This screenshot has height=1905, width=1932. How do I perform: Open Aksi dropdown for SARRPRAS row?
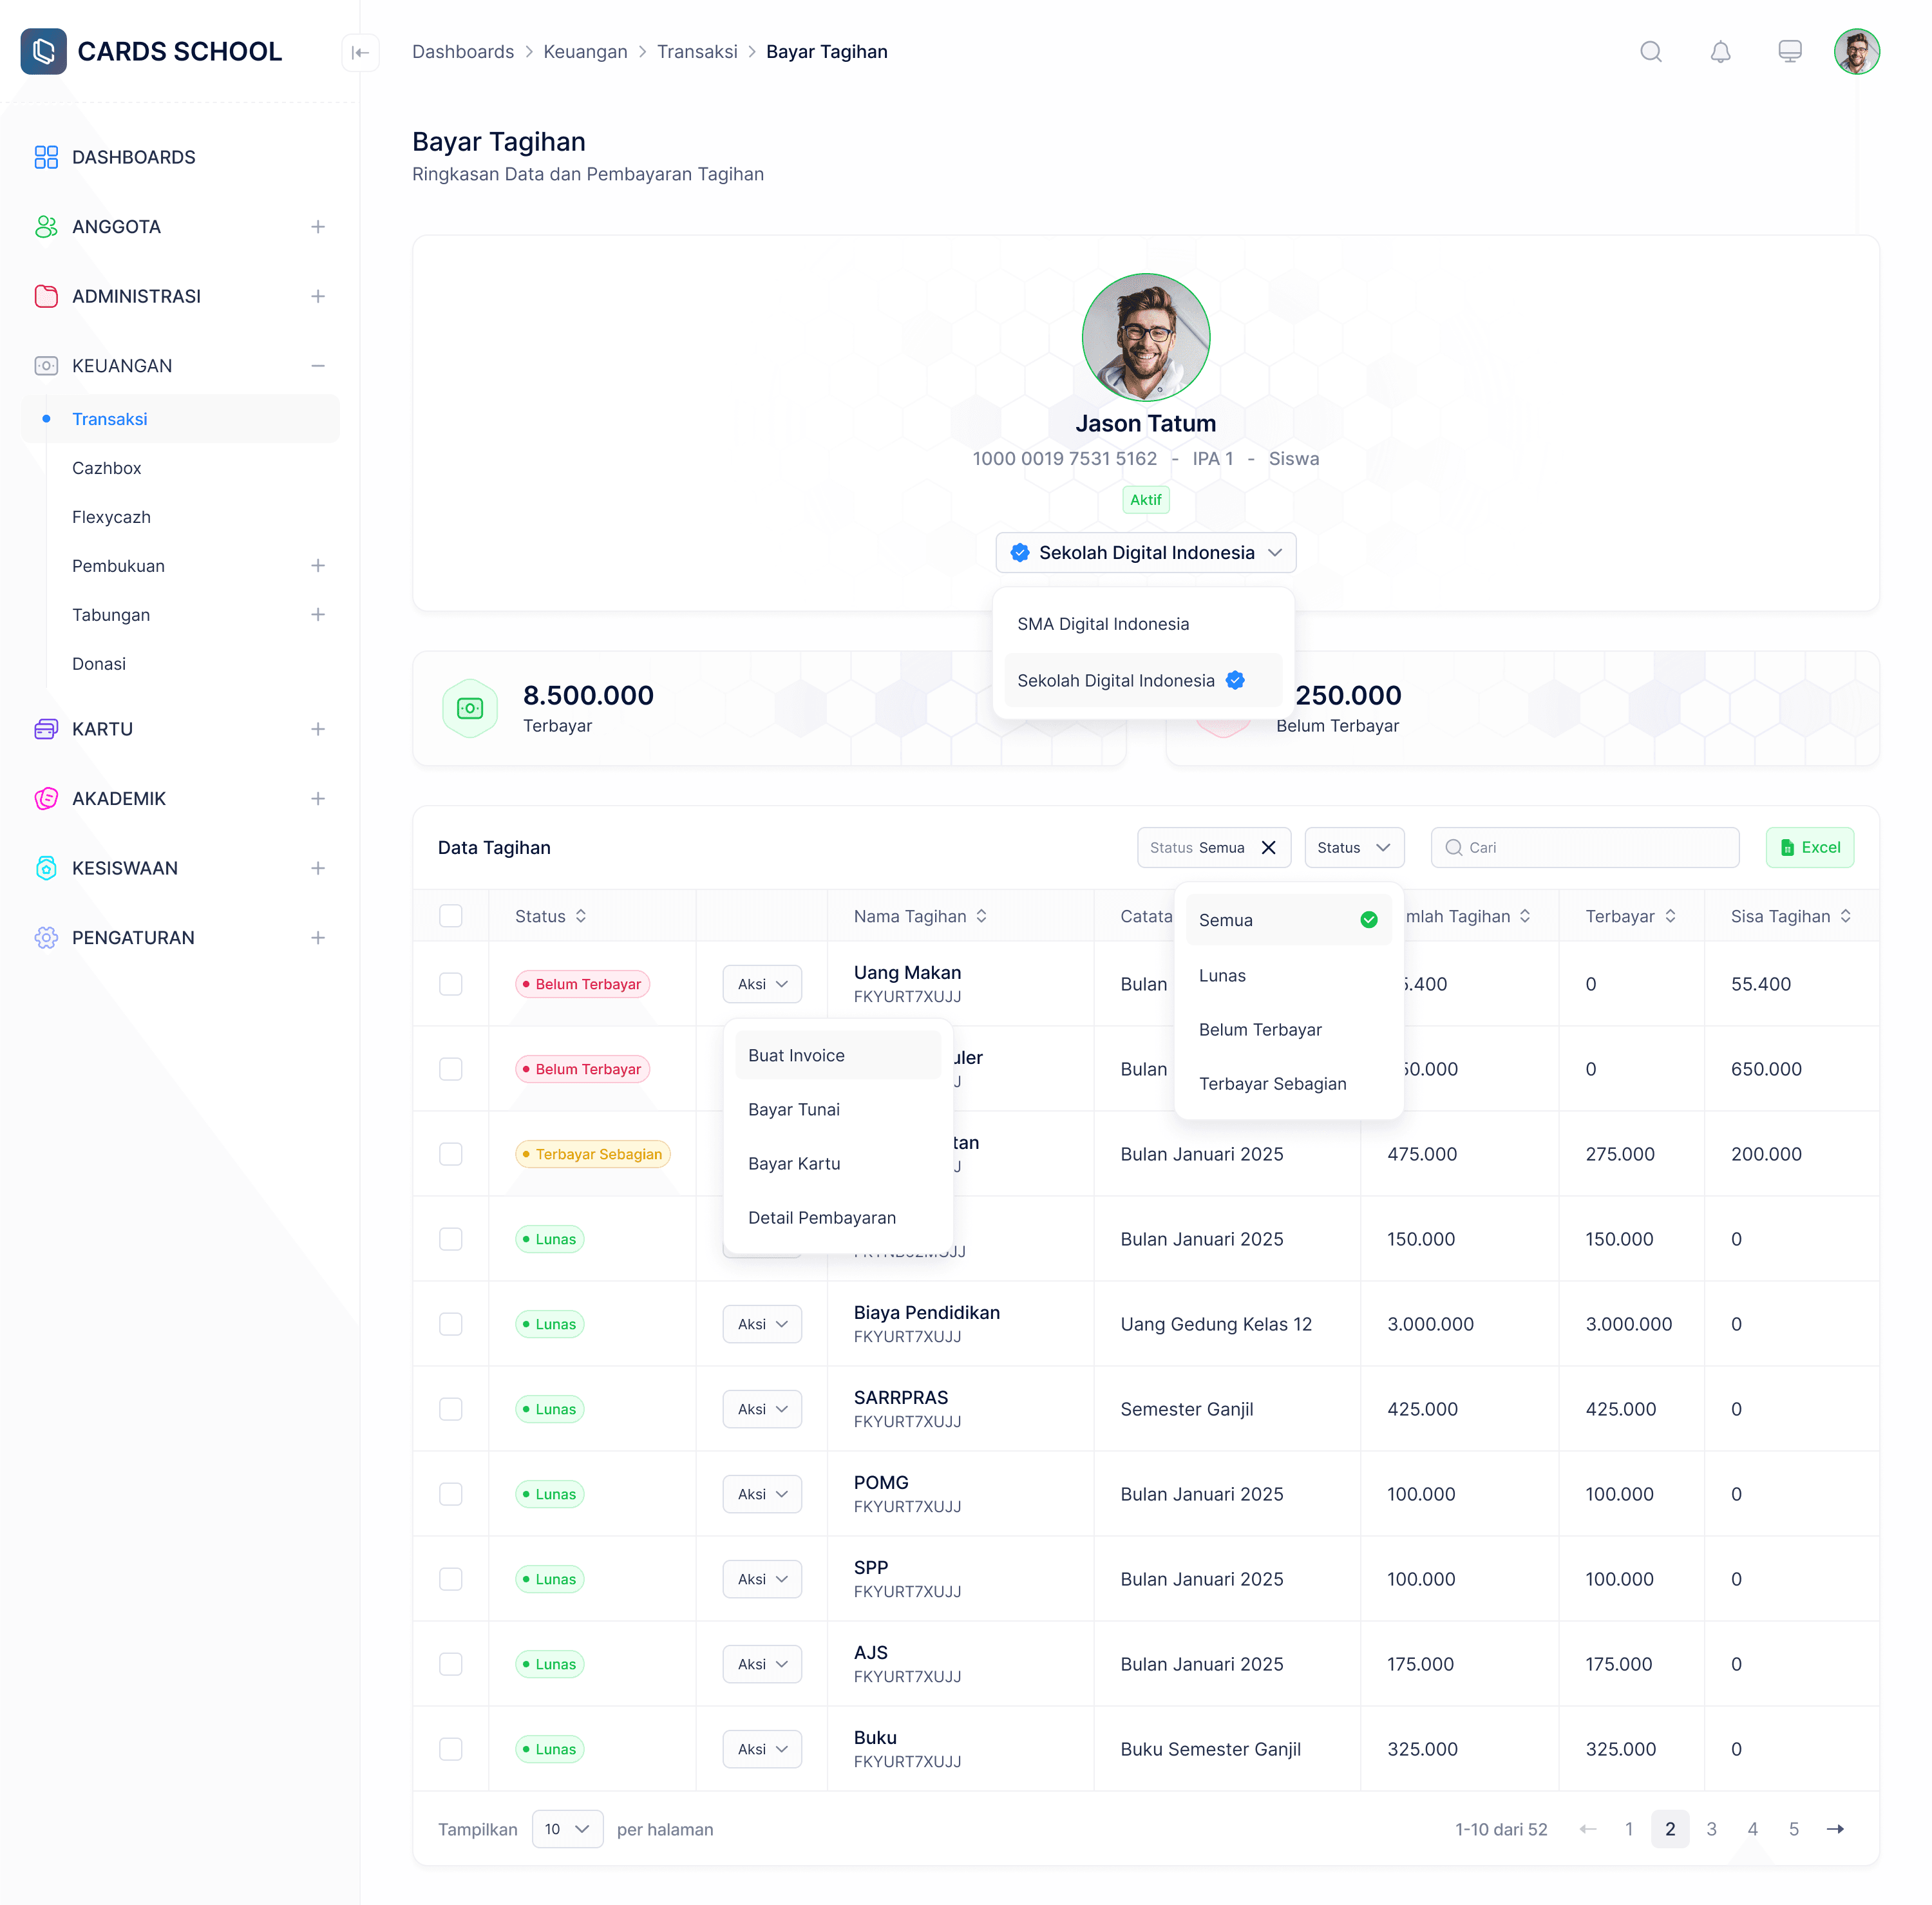point(762,1409)
